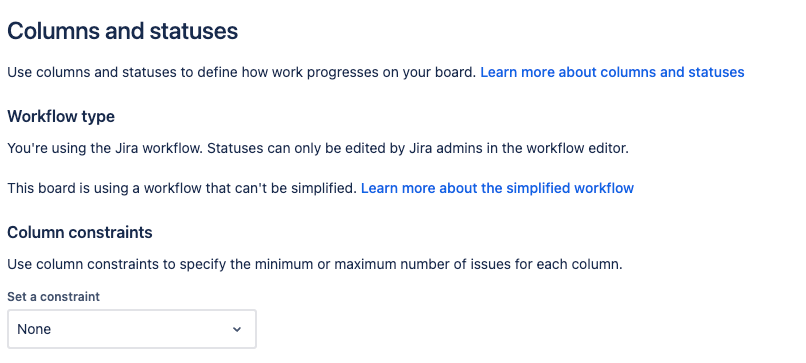Open Learn more about columns and statuses
This screenshot has height=363, width=806.
tap(612, 72)
